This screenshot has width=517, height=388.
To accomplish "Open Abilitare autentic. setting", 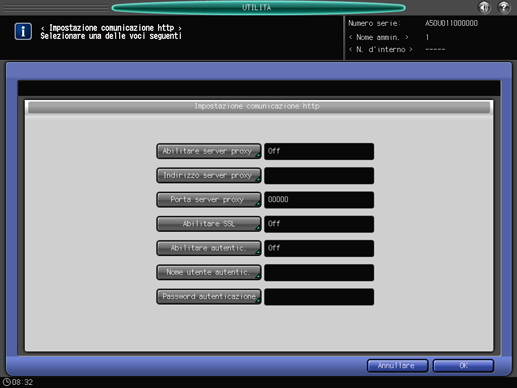I will point(209,248).
